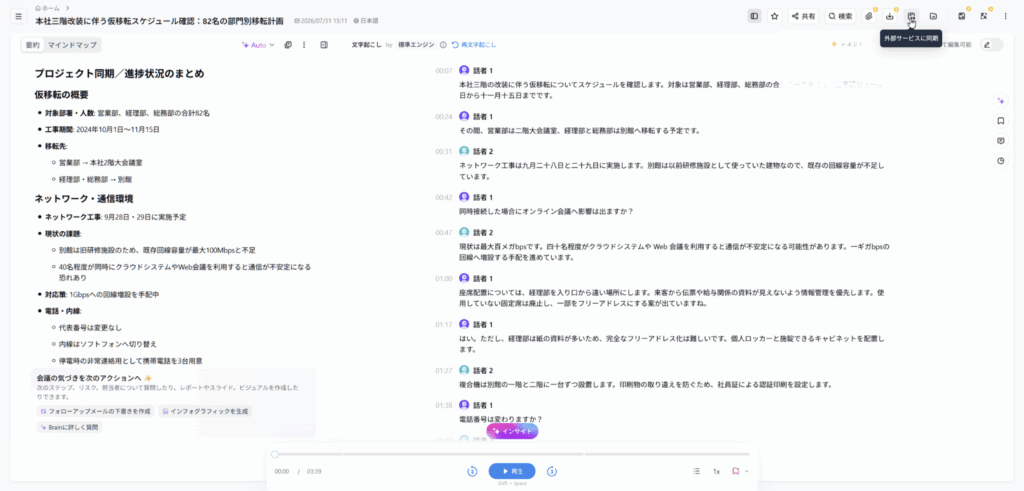Screen dimensions: 1024x491
Task: Open the hamburger menu in the top left
Action: [18, 16]
